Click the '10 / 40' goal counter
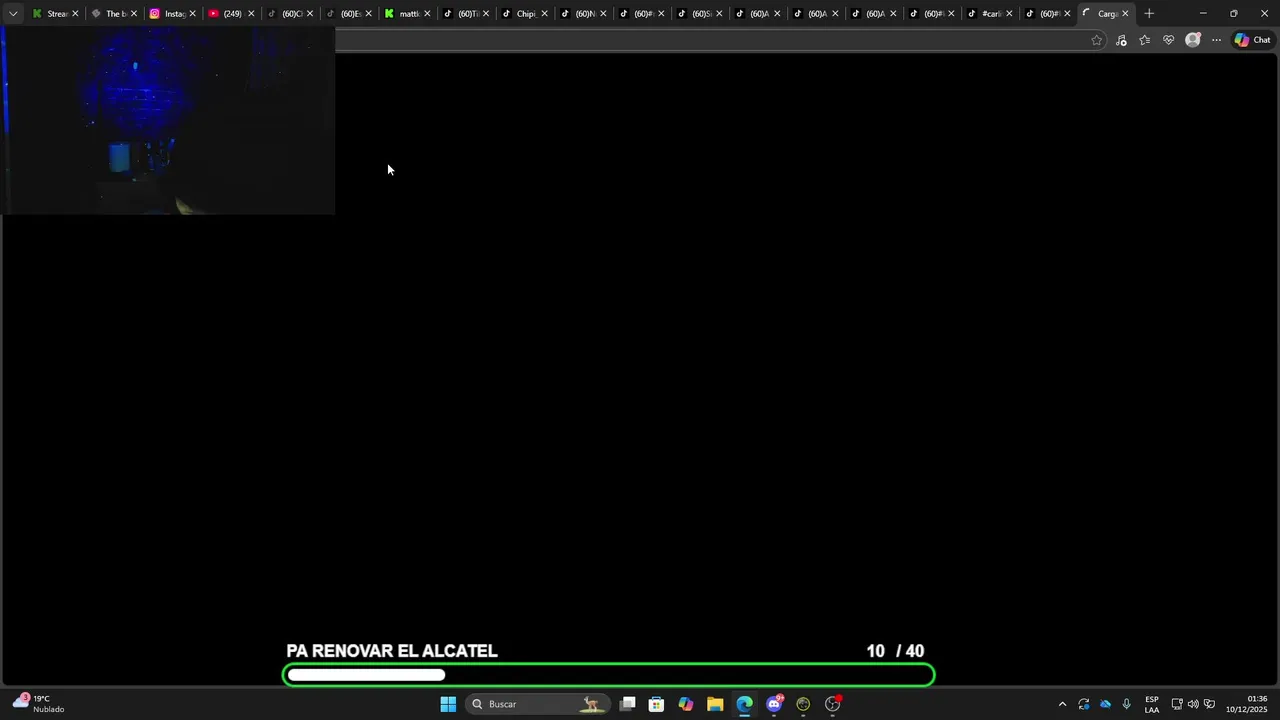This screenshot has height=720, width=1280. click(895, 651)
